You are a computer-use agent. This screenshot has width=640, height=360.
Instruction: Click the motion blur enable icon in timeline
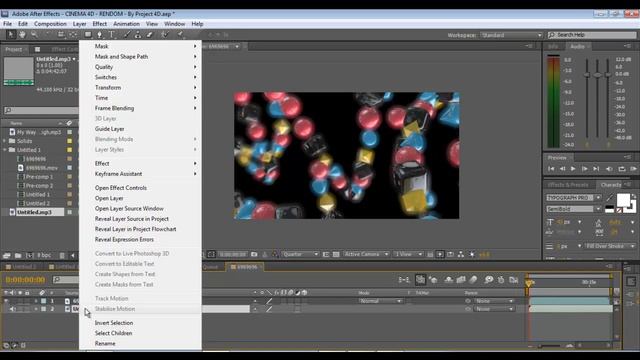click(473, 280)
